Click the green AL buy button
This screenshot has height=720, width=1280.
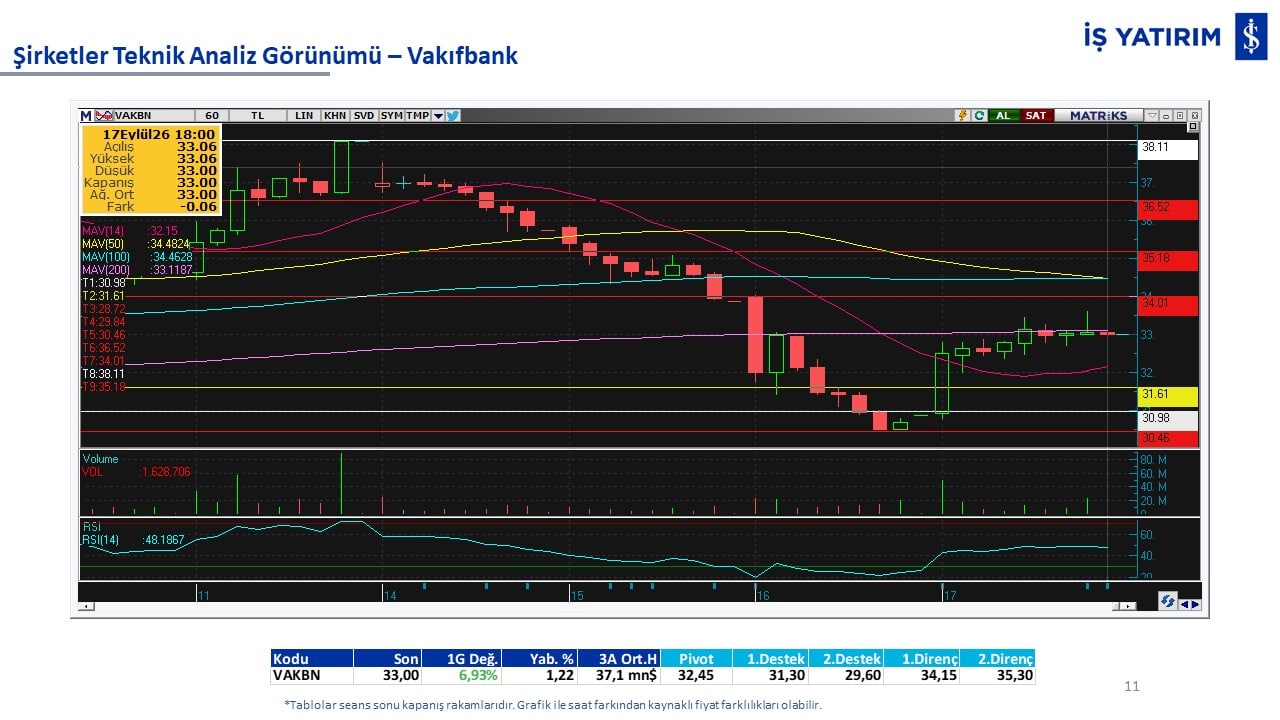[1003, 116]
